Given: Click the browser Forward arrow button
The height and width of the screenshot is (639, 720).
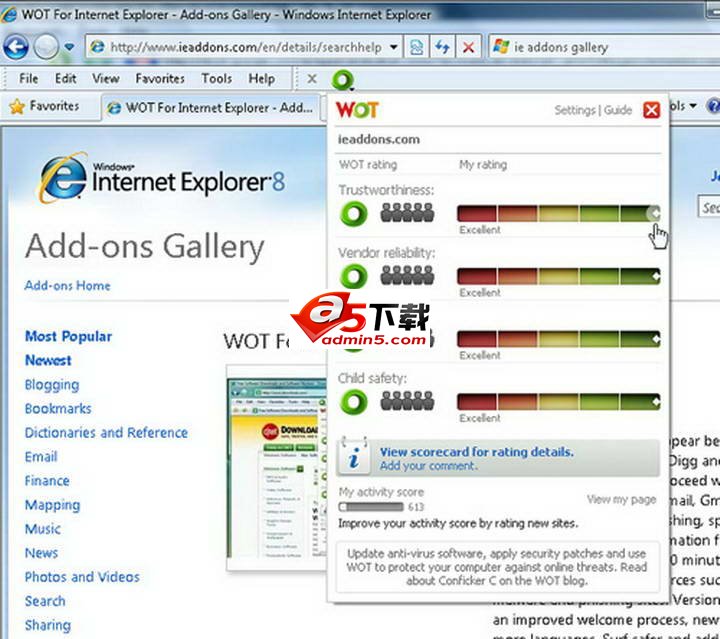Looking at the screenshot, I should (x=46, y=47).
